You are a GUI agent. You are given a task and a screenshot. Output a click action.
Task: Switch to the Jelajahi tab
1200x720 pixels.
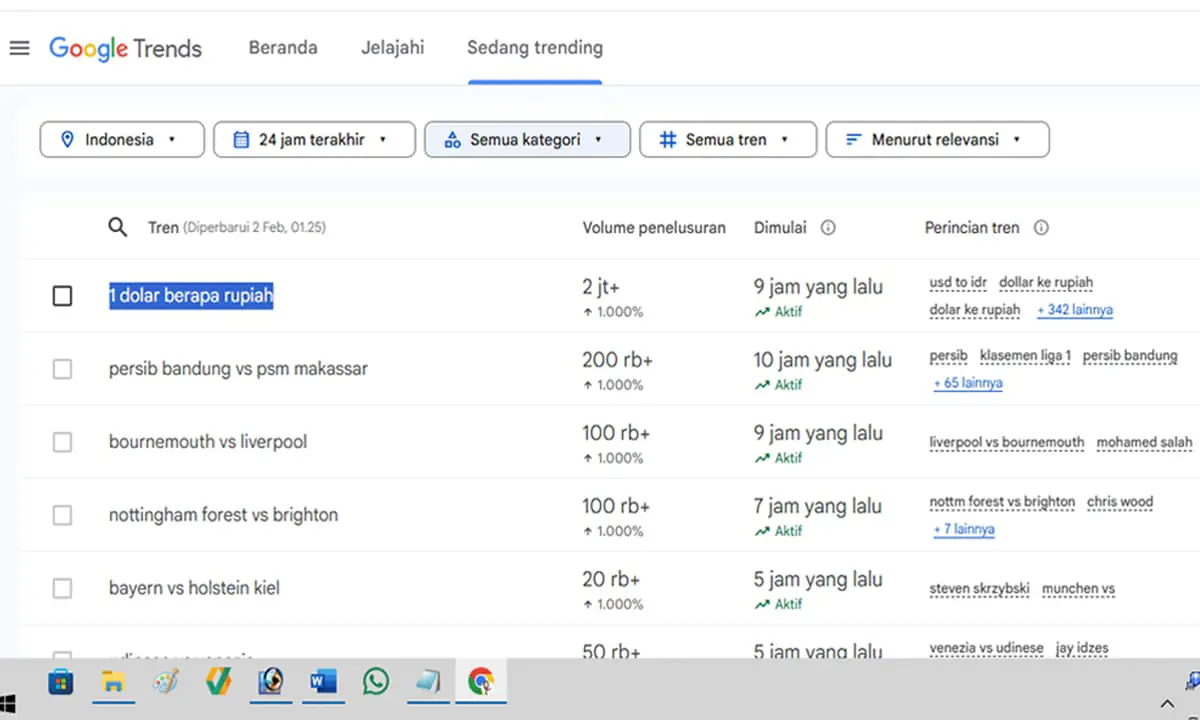coord(392,47)
